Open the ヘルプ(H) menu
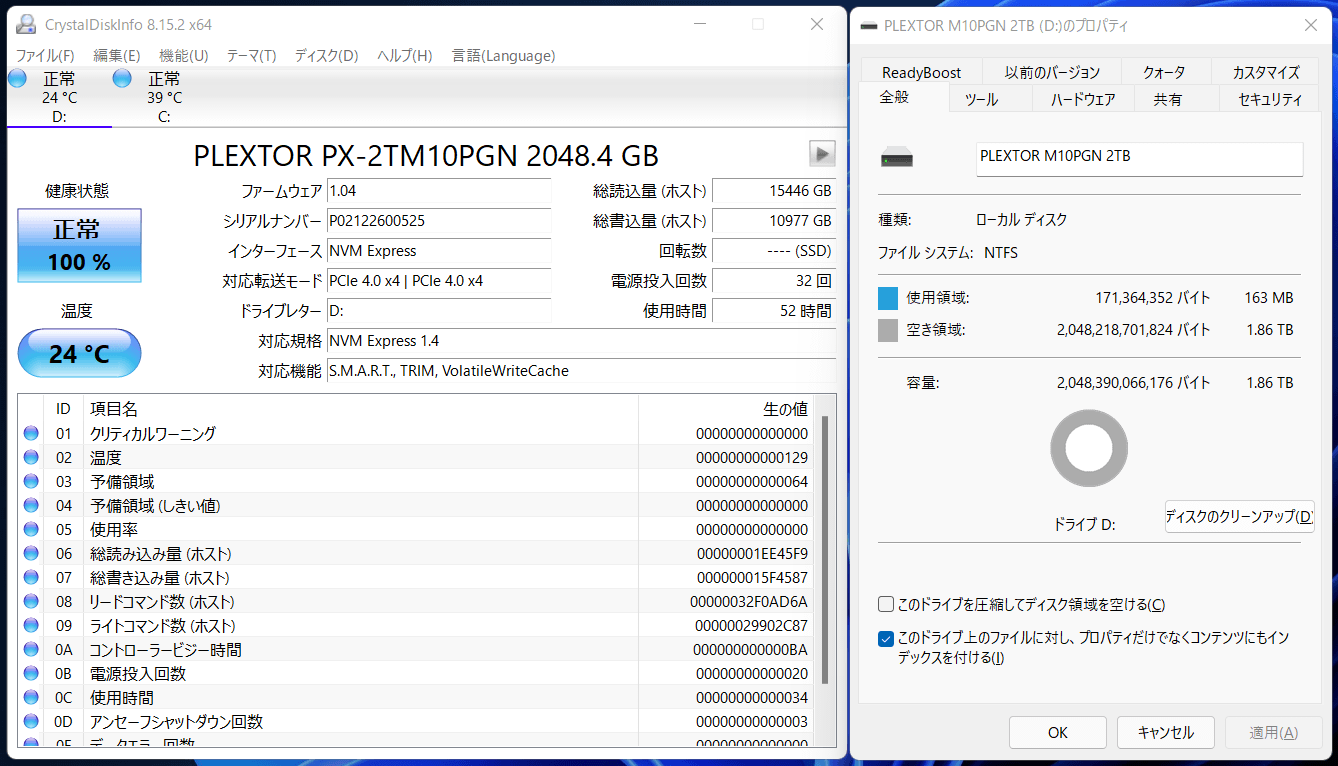The image size is (1338, 766). coord(405,55)
